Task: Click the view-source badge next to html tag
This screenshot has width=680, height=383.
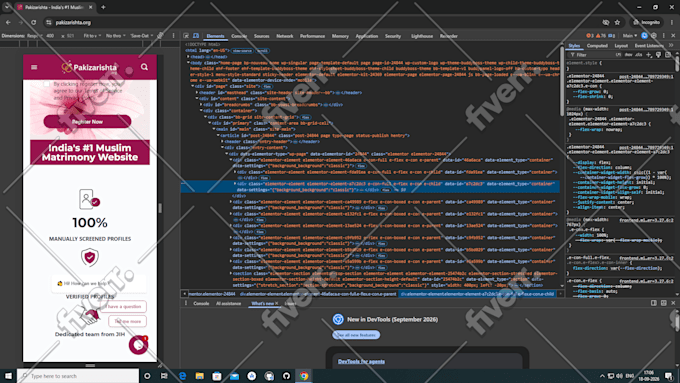Action: point(242,50)
